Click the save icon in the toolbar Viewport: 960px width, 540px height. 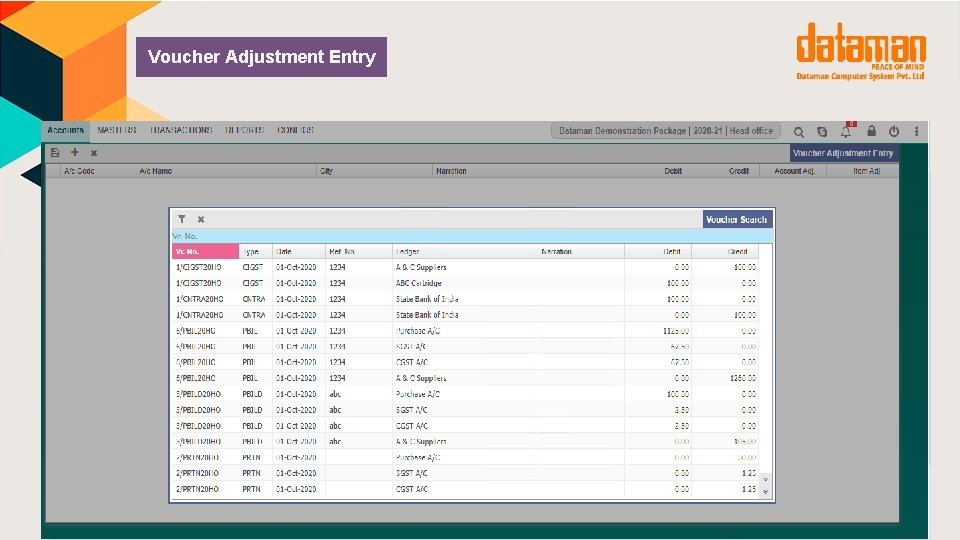coord(55,152)
